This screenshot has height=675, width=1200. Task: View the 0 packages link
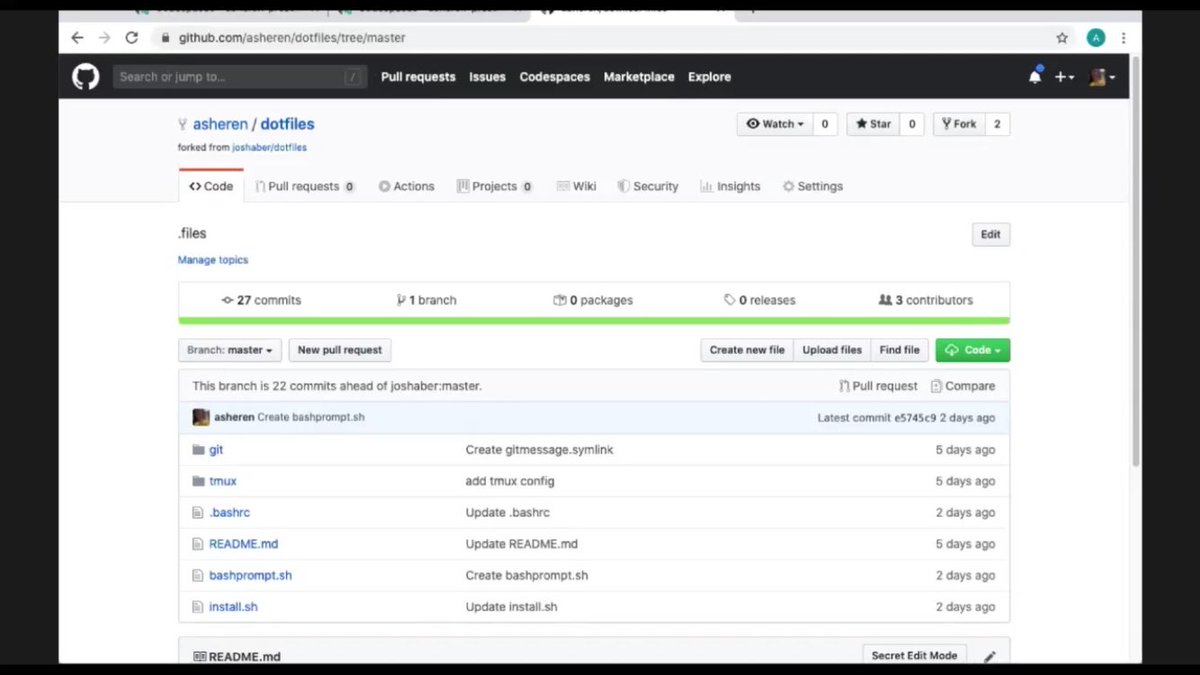coord(593,300)
